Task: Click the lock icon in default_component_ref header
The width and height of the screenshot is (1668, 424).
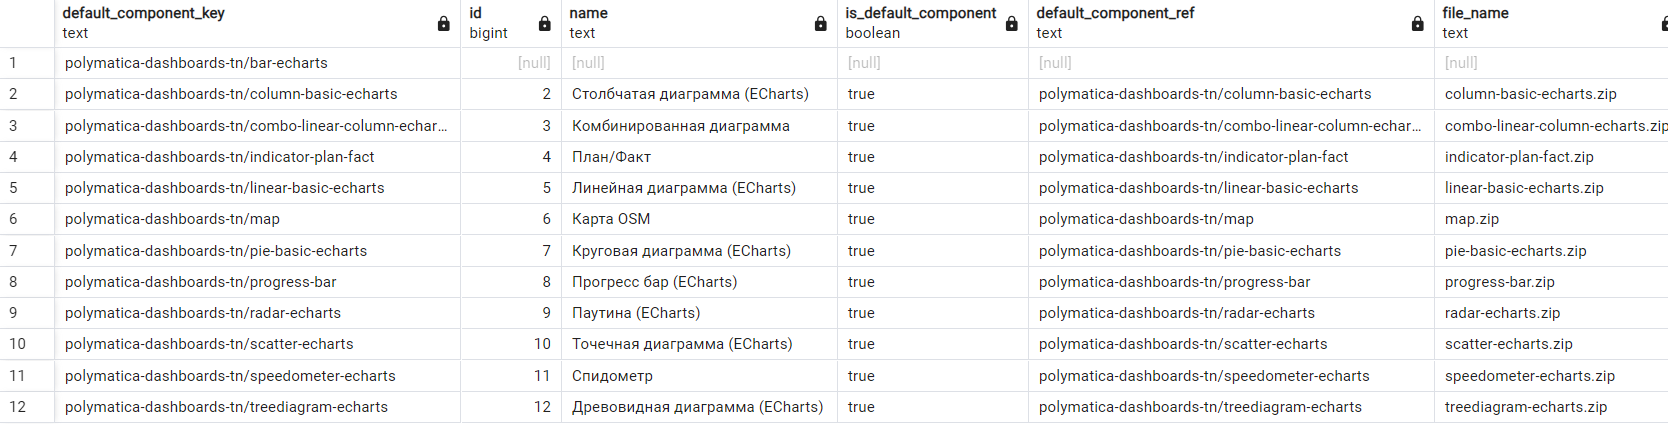Action: coord(1417,24)
